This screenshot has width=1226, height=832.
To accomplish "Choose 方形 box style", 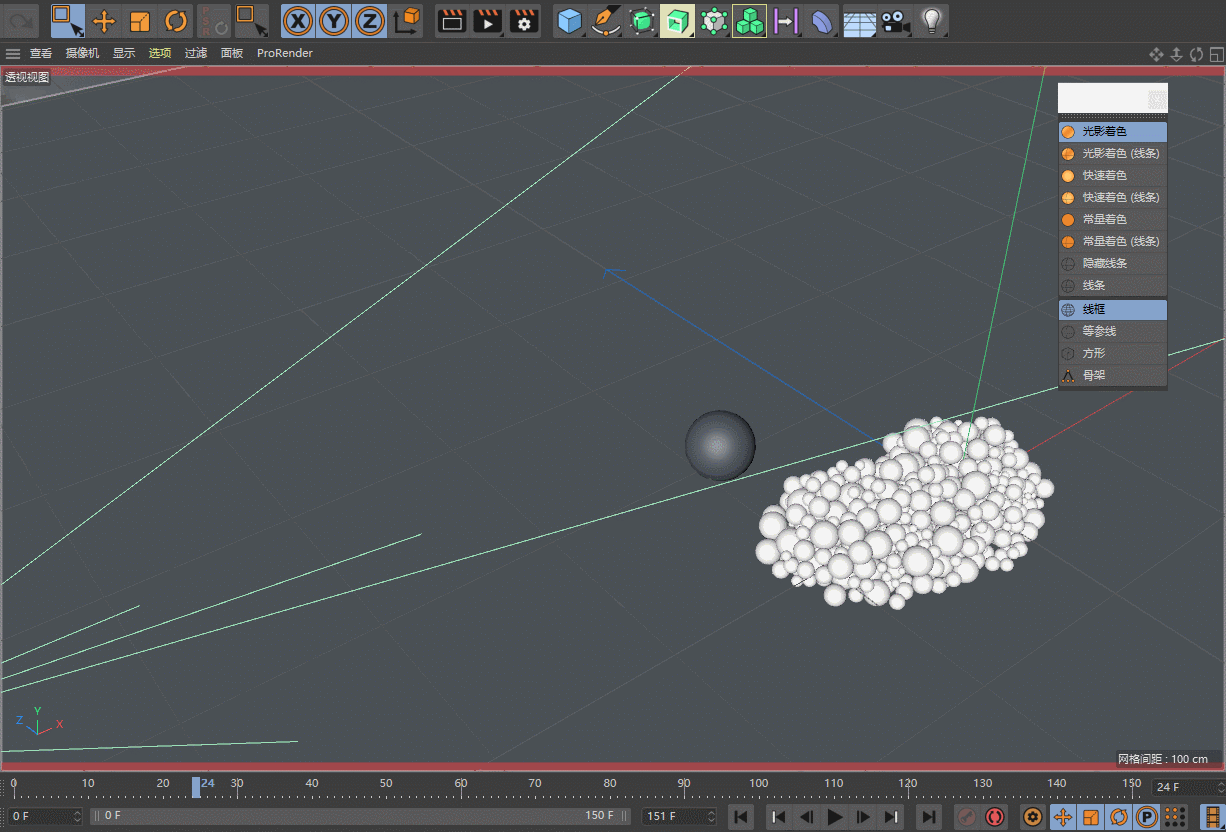I will (1113, 353).
